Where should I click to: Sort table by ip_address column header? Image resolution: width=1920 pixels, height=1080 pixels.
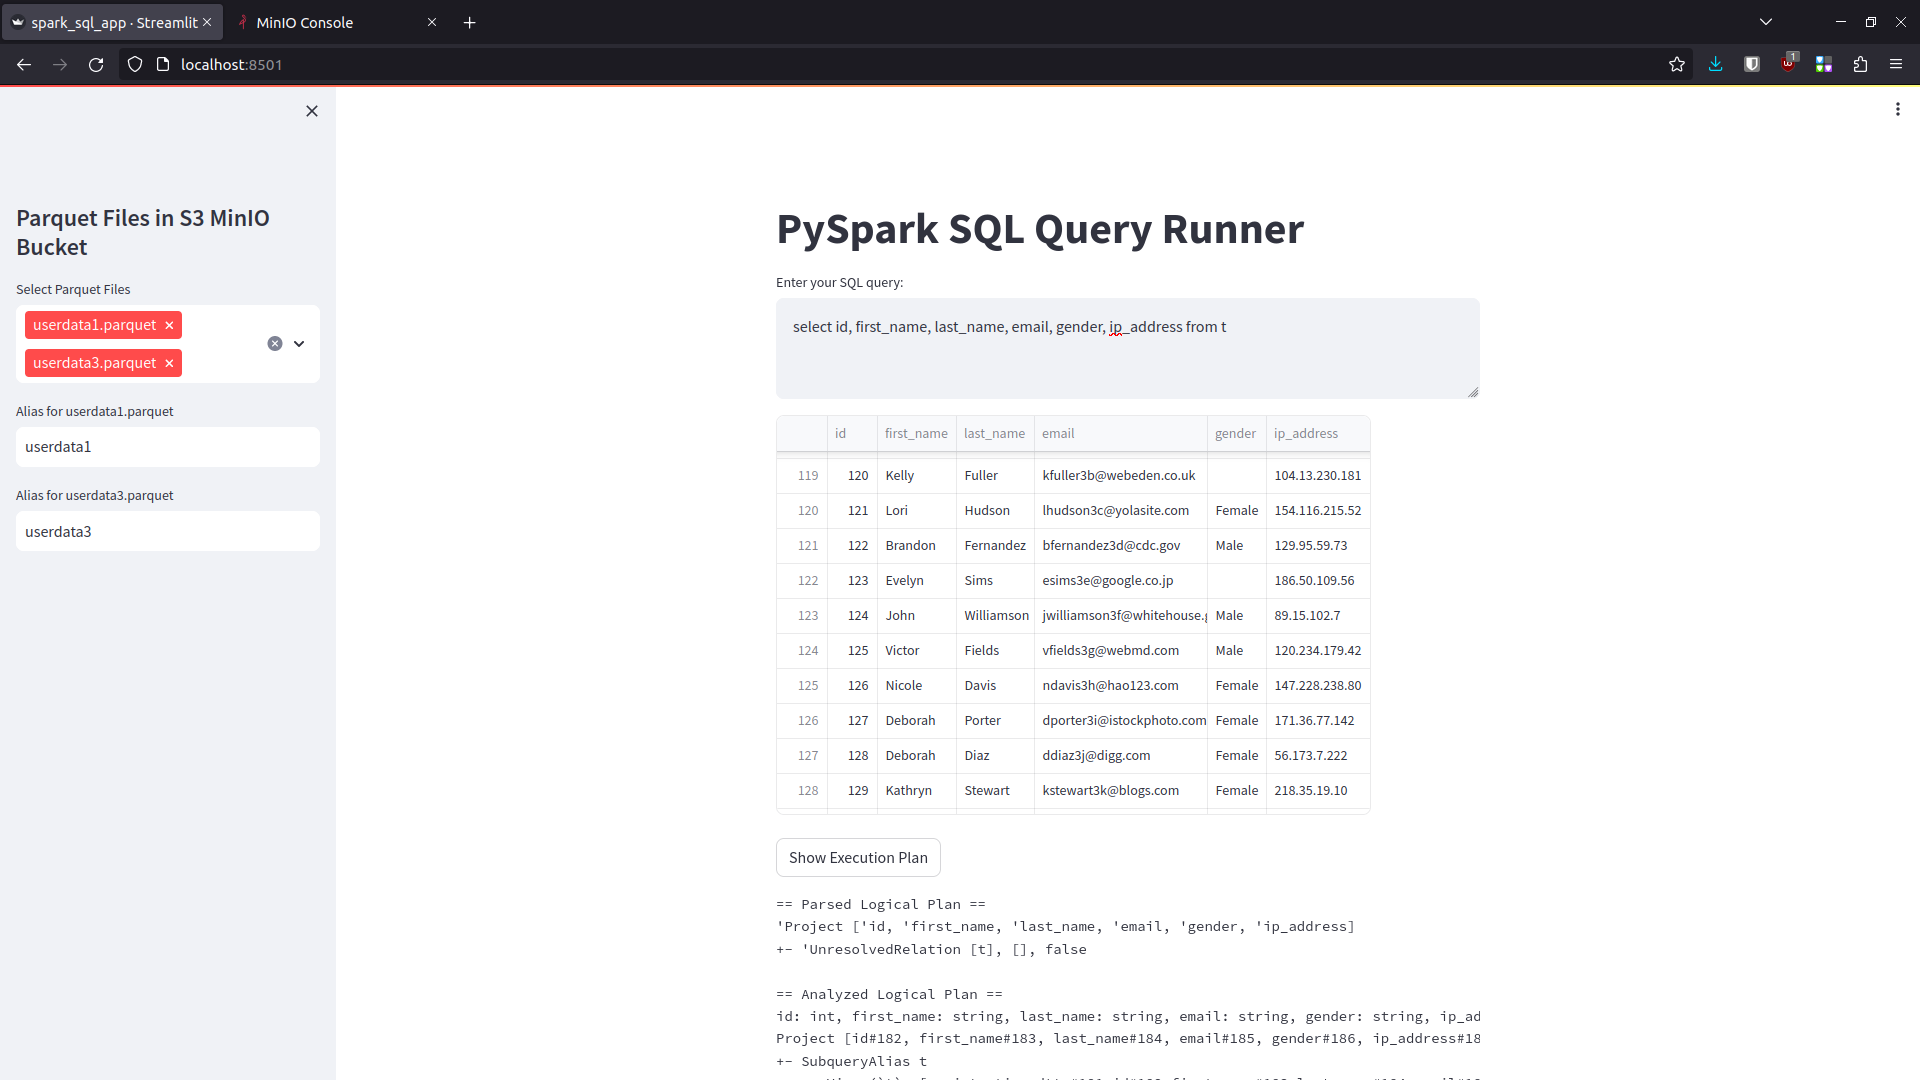pos(1318,434)
